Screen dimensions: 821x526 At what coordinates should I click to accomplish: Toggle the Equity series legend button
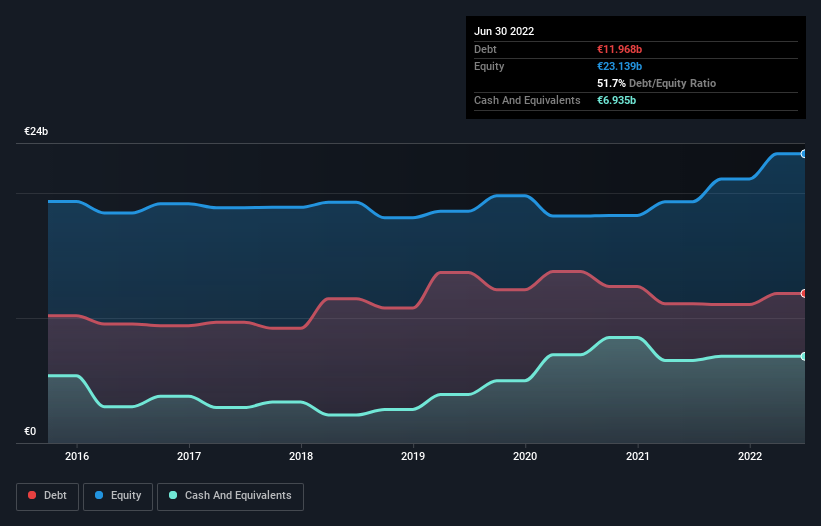(x=118, y=496)
